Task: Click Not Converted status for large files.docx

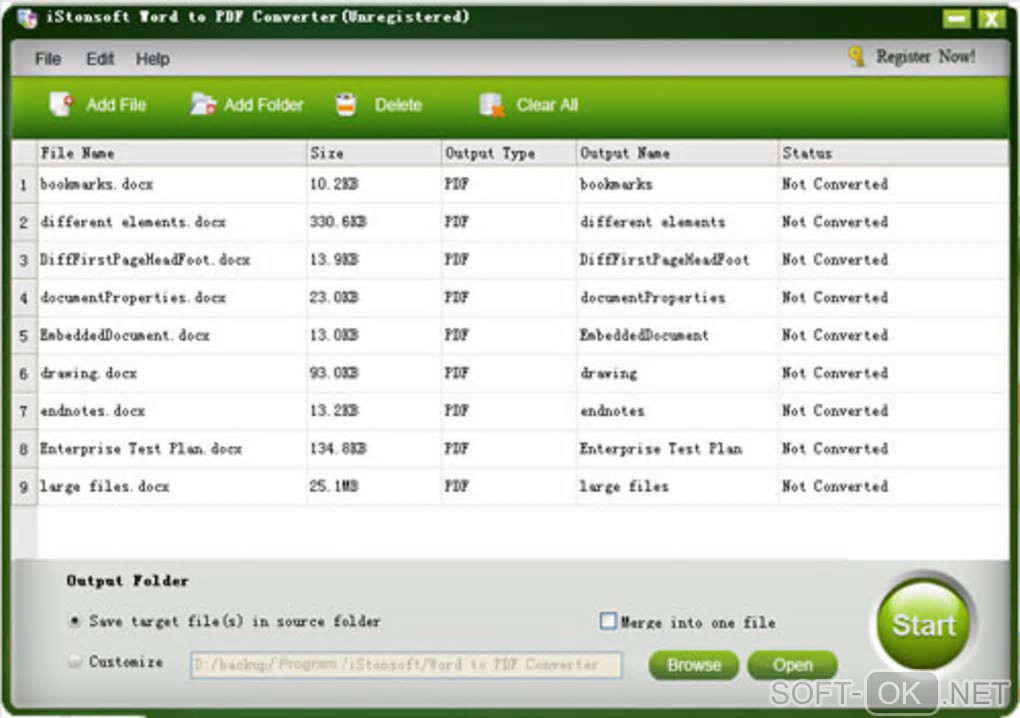Action: (x=835, y=486)
